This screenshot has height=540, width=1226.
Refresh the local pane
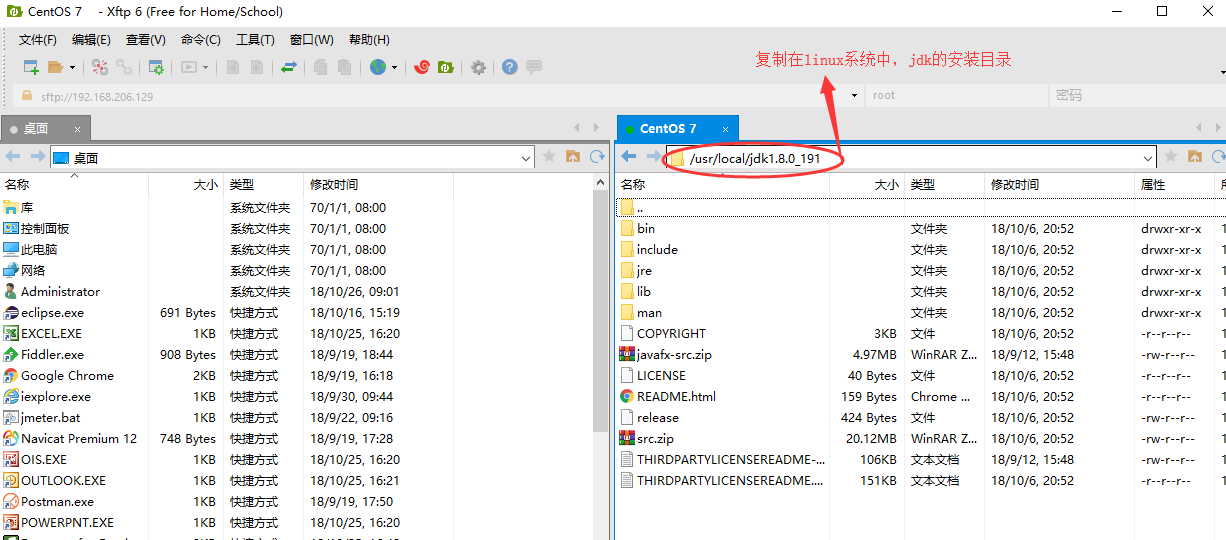[597, 157]
